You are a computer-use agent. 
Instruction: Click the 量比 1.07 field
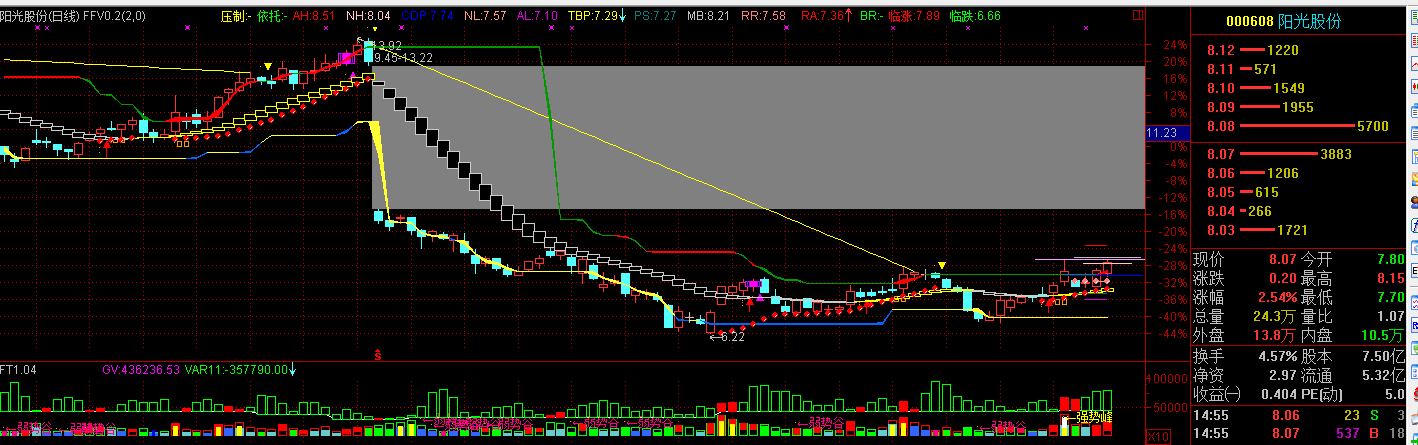1353,317
